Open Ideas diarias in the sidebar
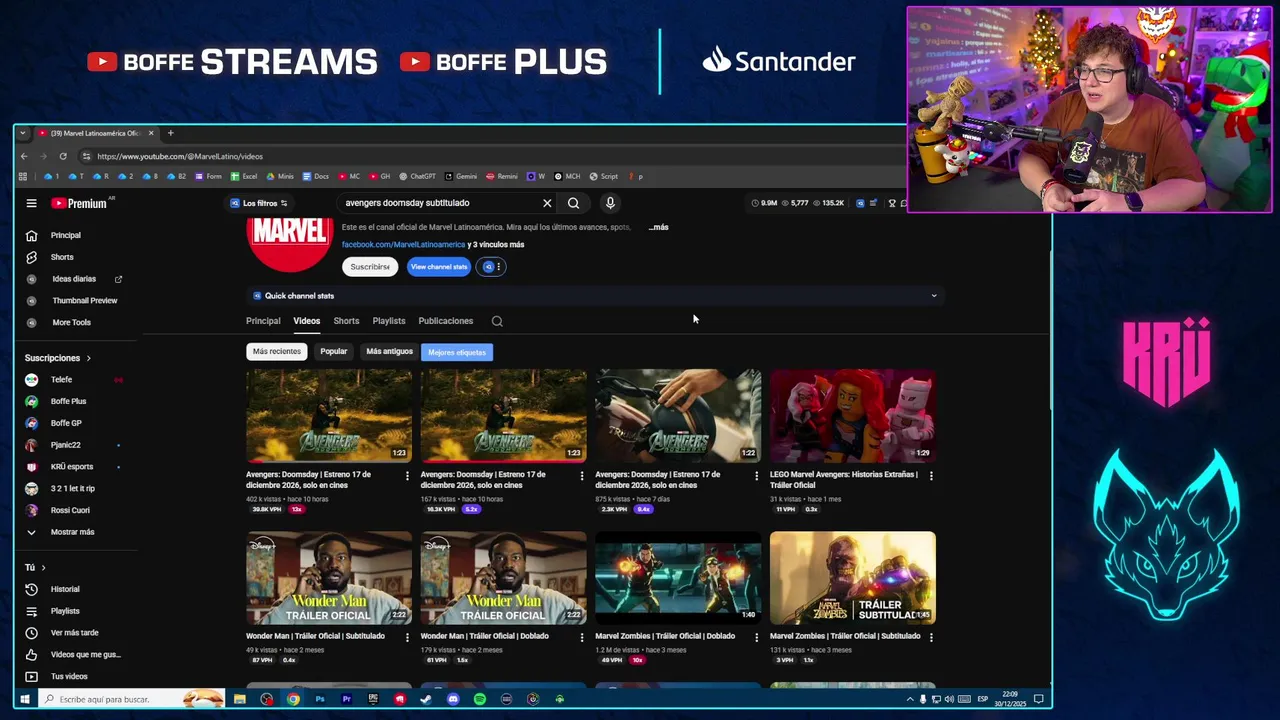Image resolution: width=1280 pixels, height=720 pixels. [x=74, y=279]
